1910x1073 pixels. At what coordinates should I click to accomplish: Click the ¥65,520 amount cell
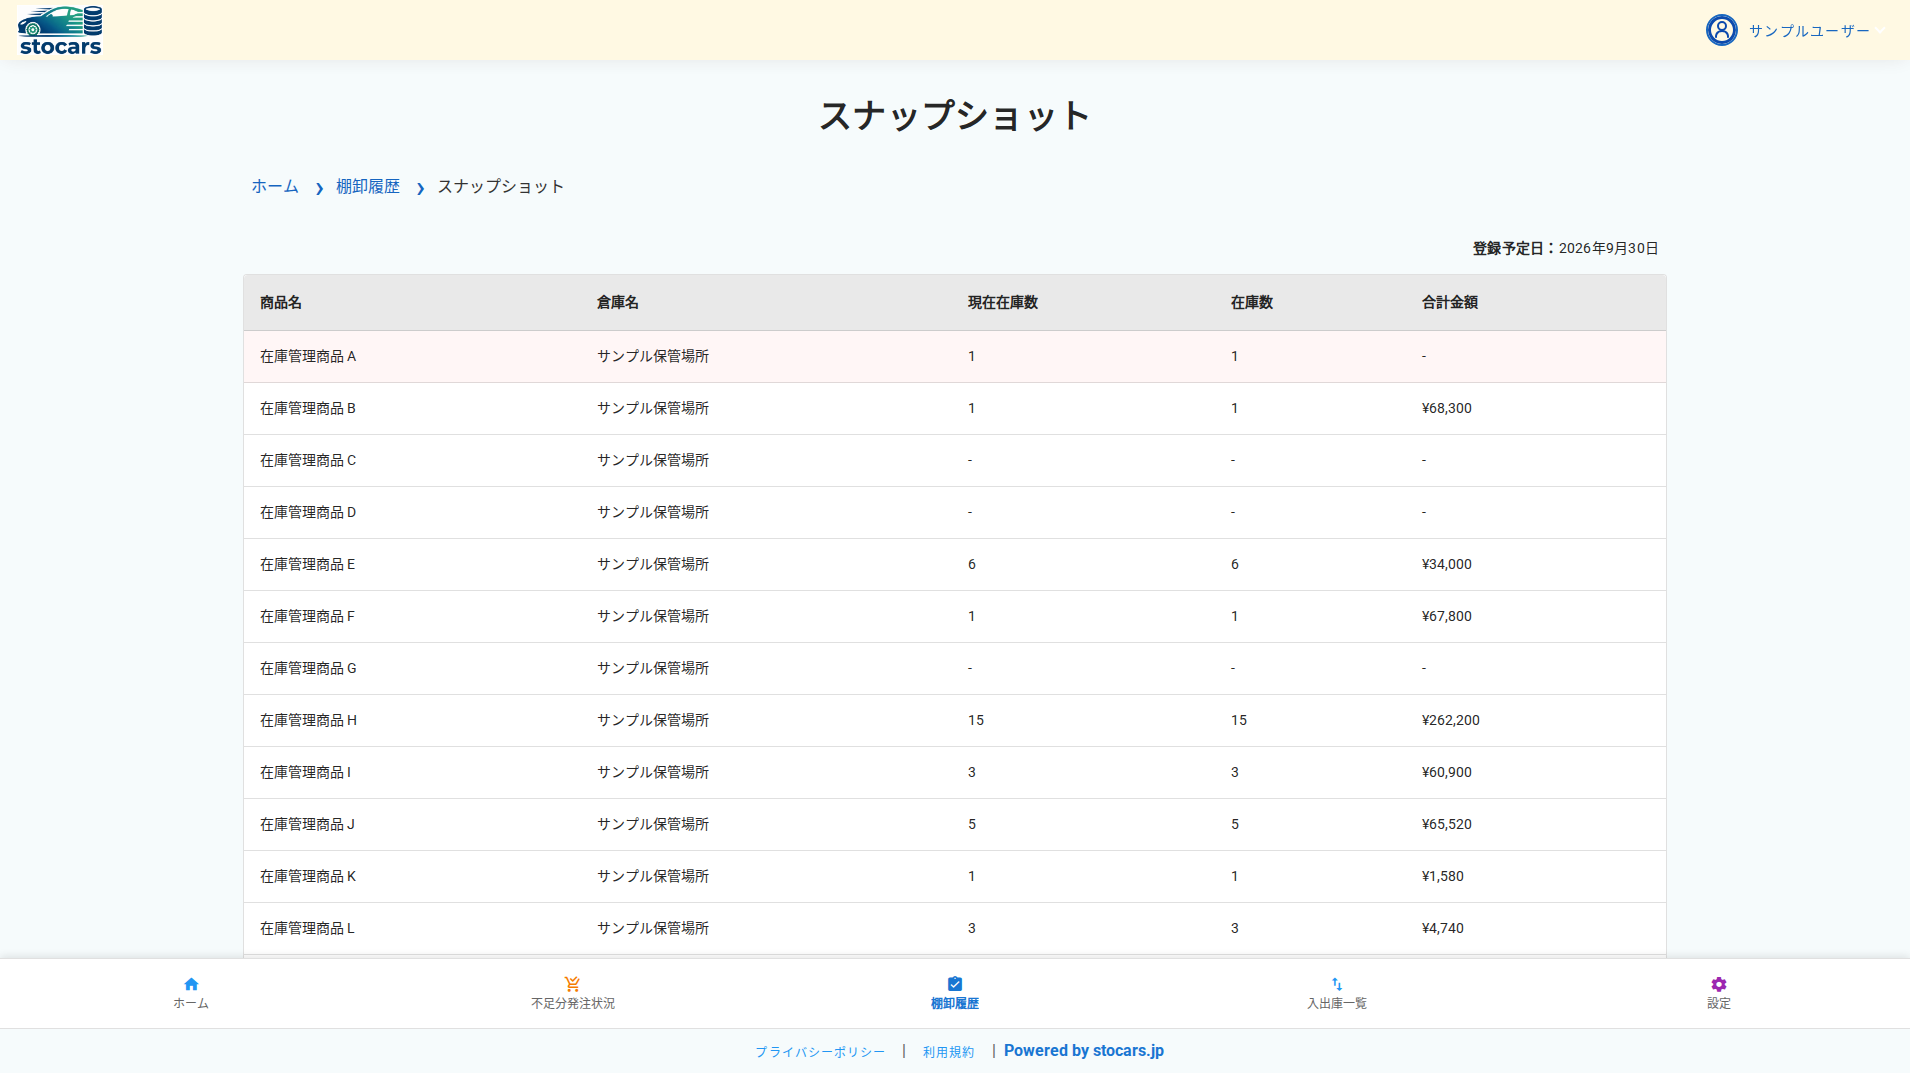tap(1447, 824)
